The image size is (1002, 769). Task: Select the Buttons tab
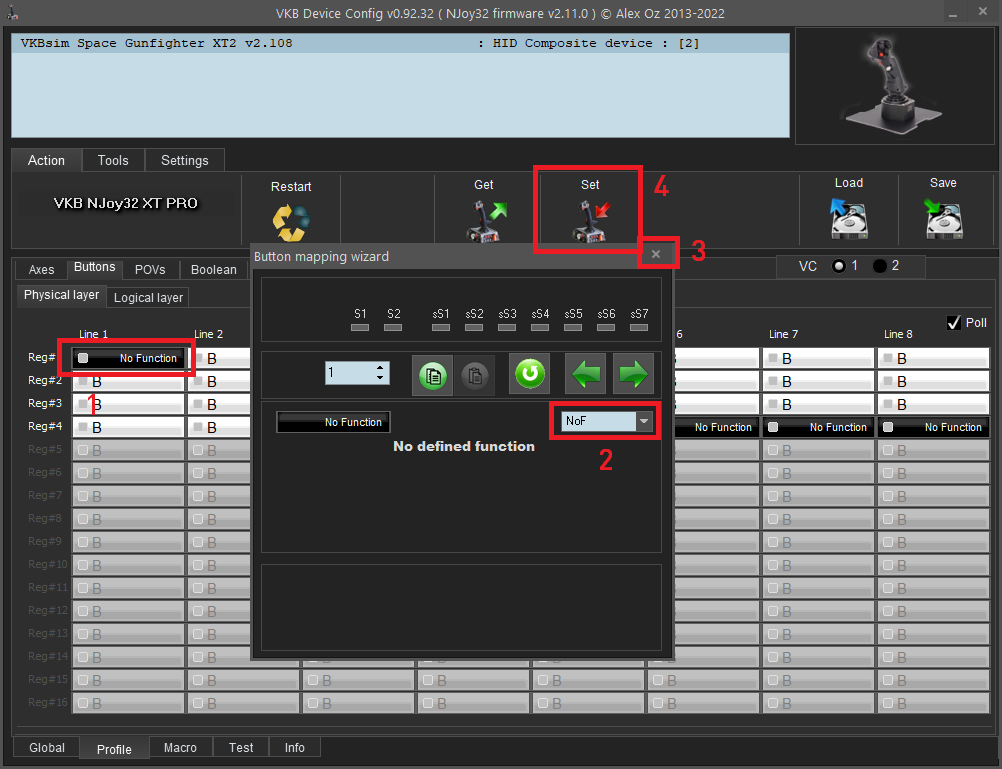(x=95, y=267)
